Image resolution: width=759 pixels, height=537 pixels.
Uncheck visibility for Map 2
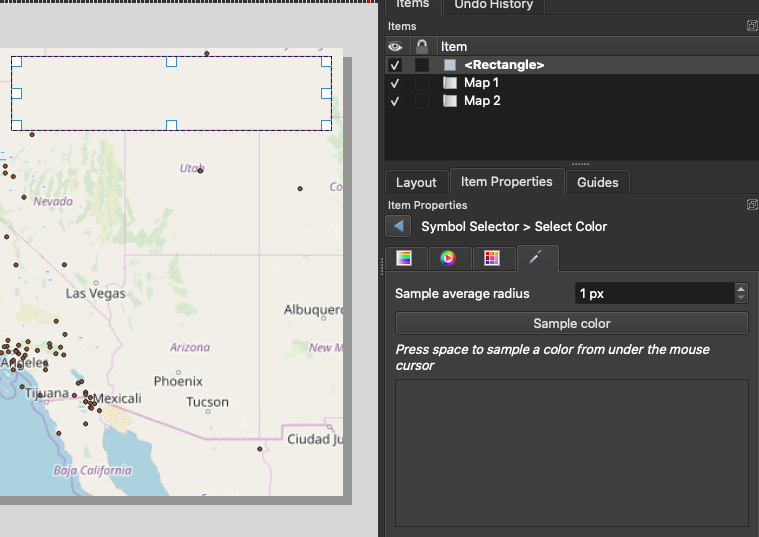395,101
